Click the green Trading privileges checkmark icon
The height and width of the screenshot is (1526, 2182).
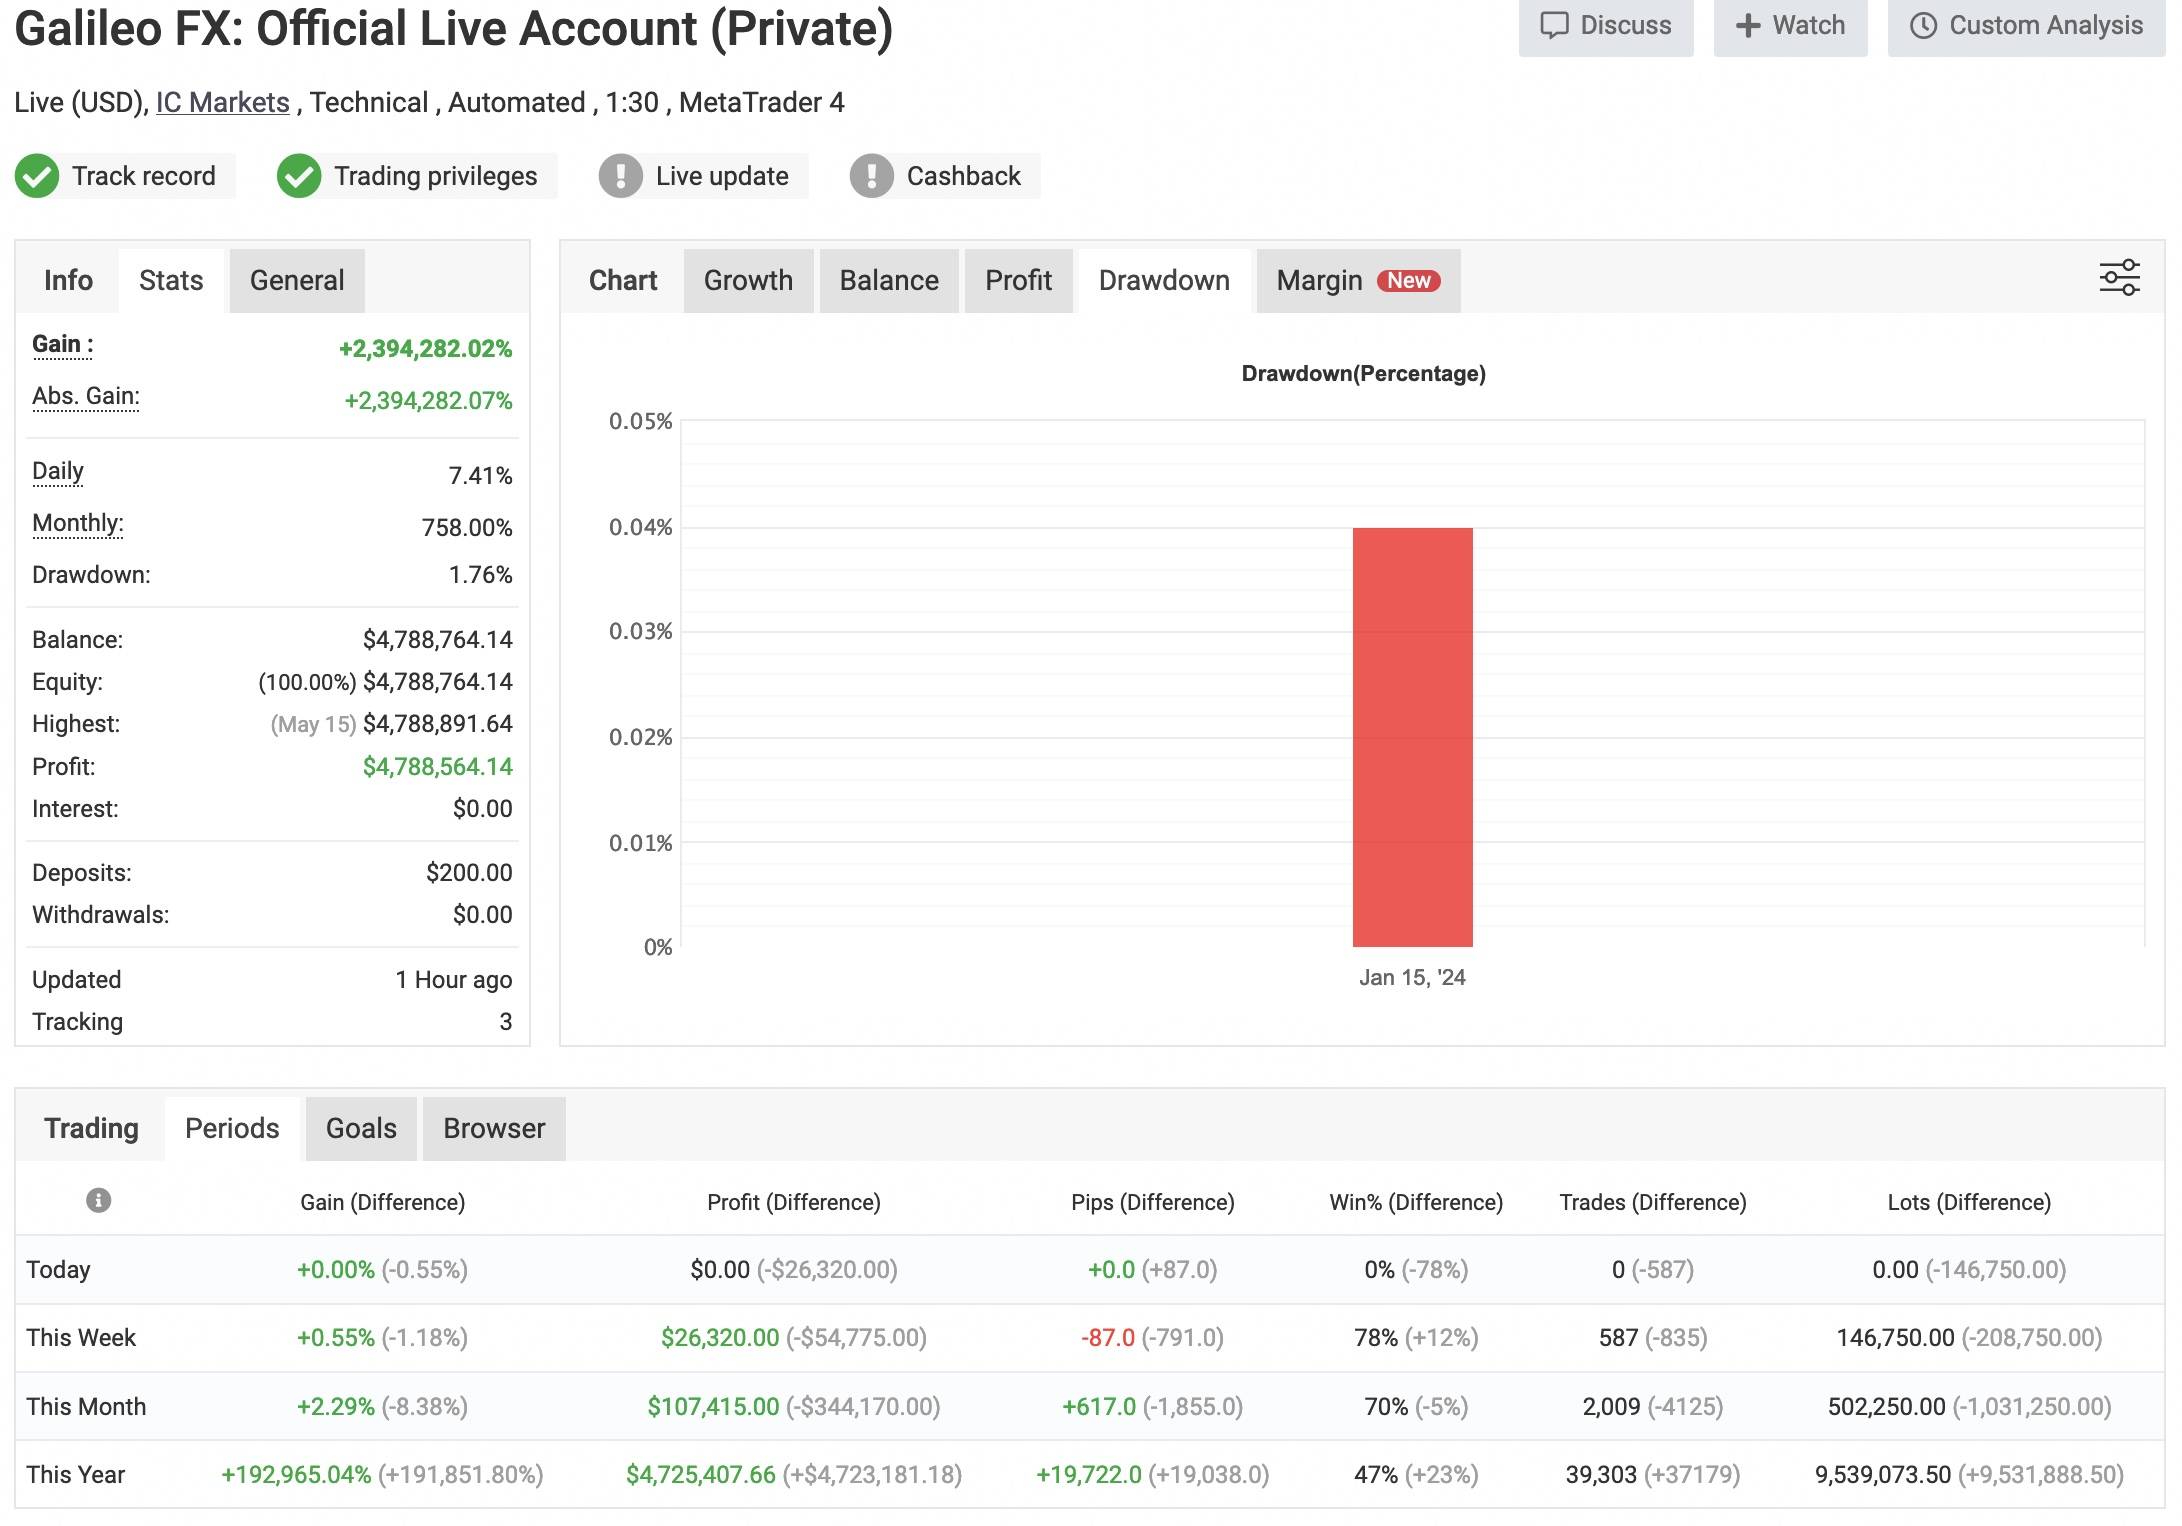[x=299, y=176]
